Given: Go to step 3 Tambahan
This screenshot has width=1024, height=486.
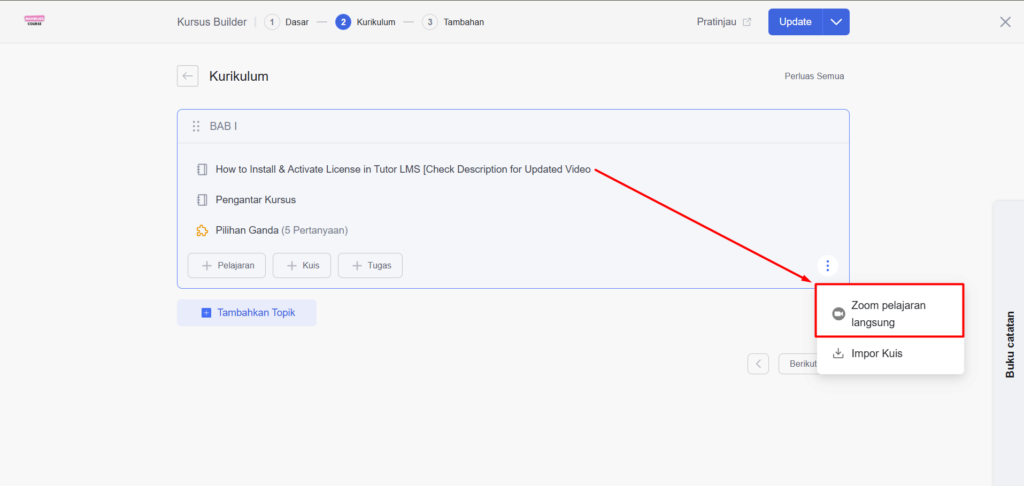Looking at the screenshot, I should [x=453, y=22].
